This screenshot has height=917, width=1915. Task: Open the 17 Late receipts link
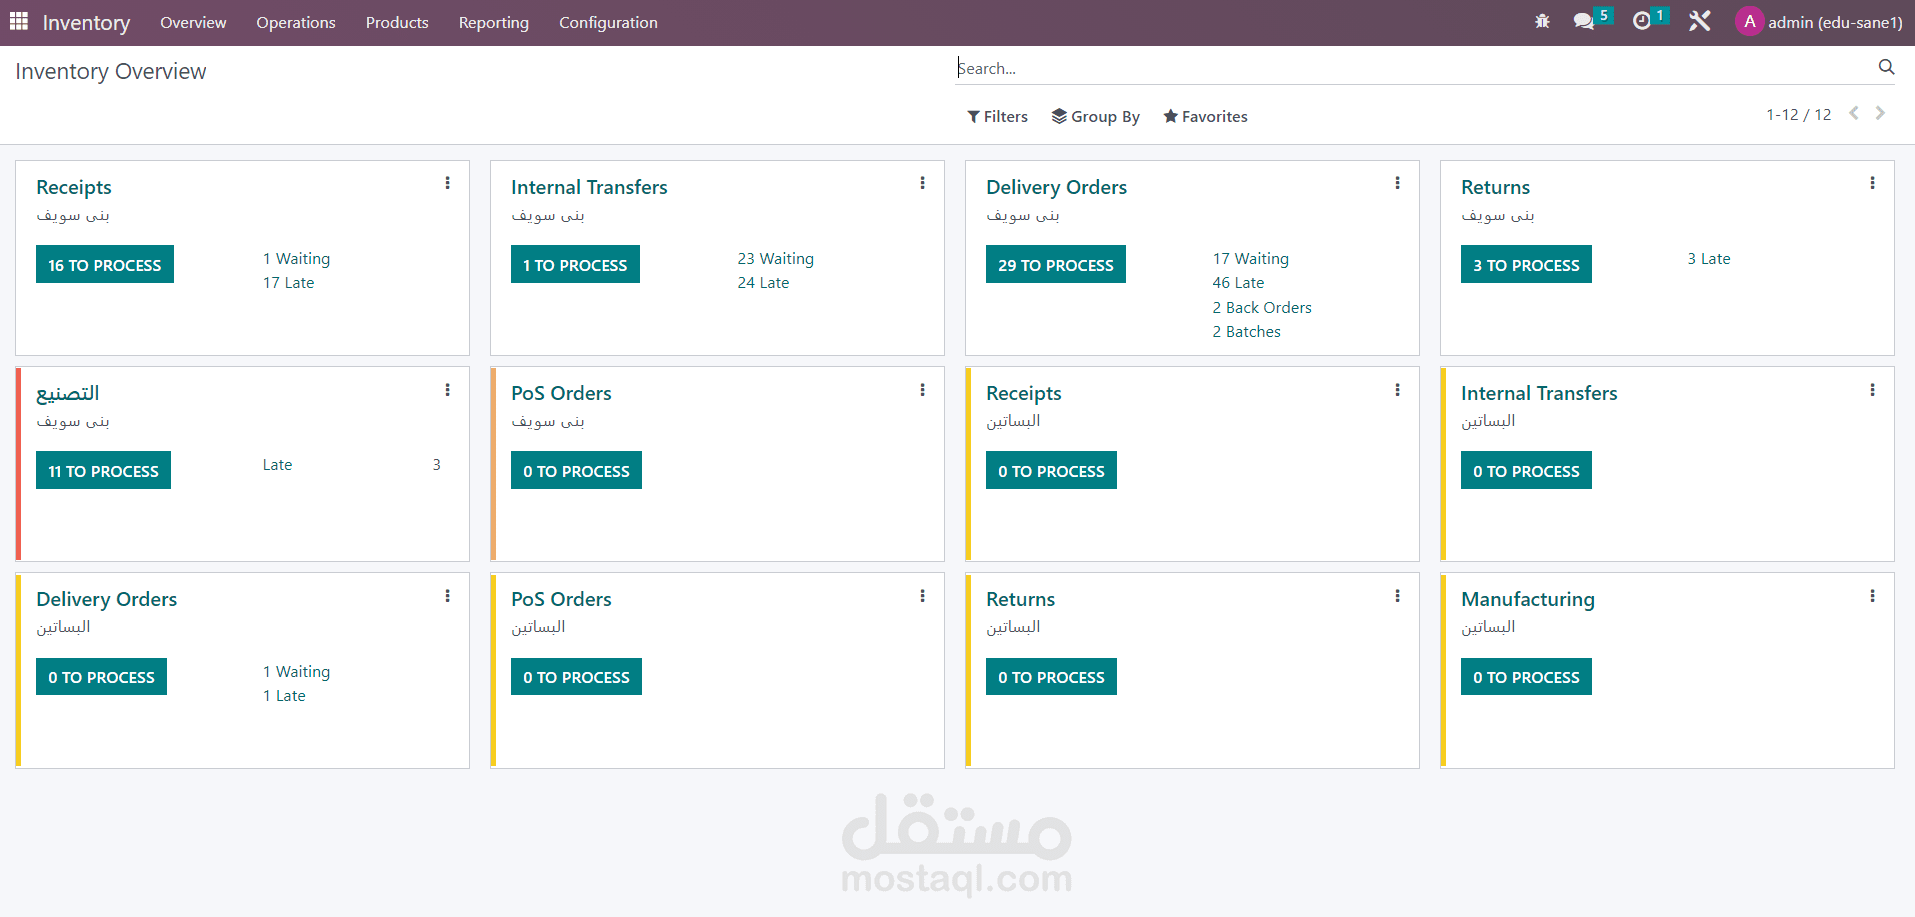[x=289, y=283]
